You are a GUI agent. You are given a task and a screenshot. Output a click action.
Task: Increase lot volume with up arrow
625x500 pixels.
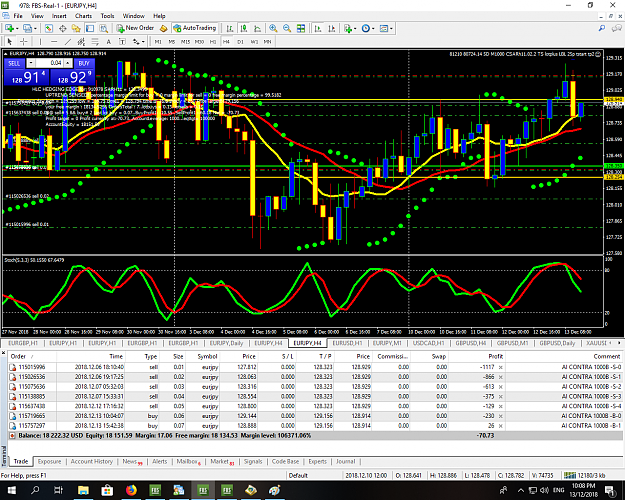[x=68, y=63]
